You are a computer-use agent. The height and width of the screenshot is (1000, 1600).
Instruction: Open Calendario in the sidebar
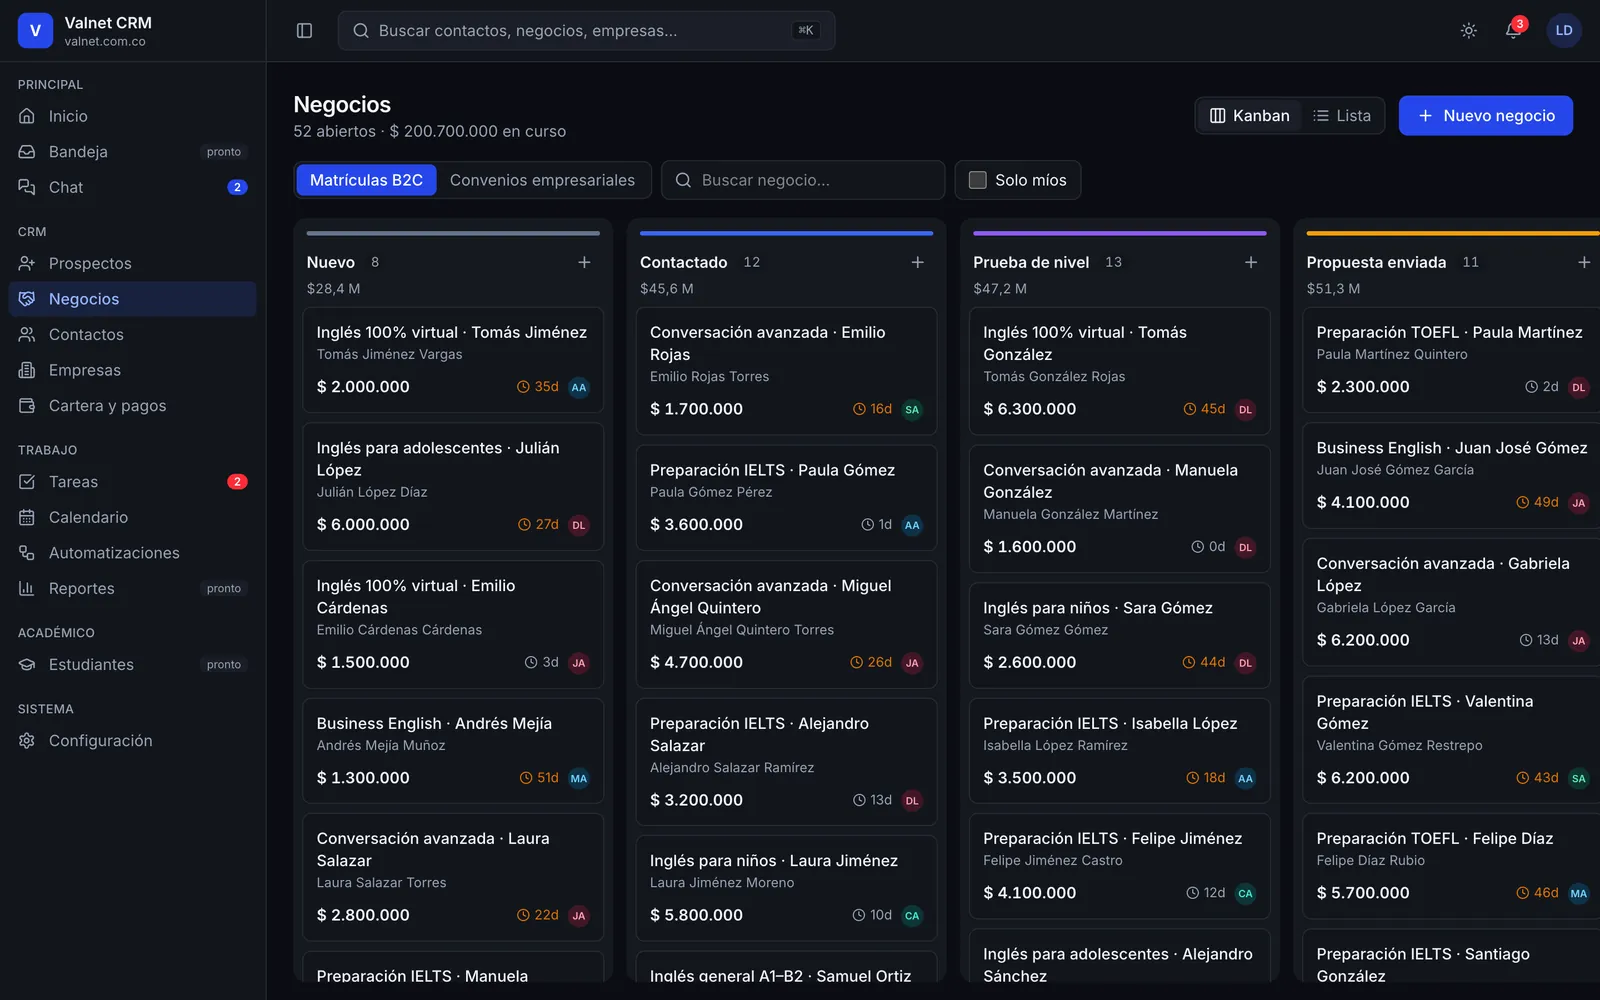pyautogui.click(x=132, y=517)
